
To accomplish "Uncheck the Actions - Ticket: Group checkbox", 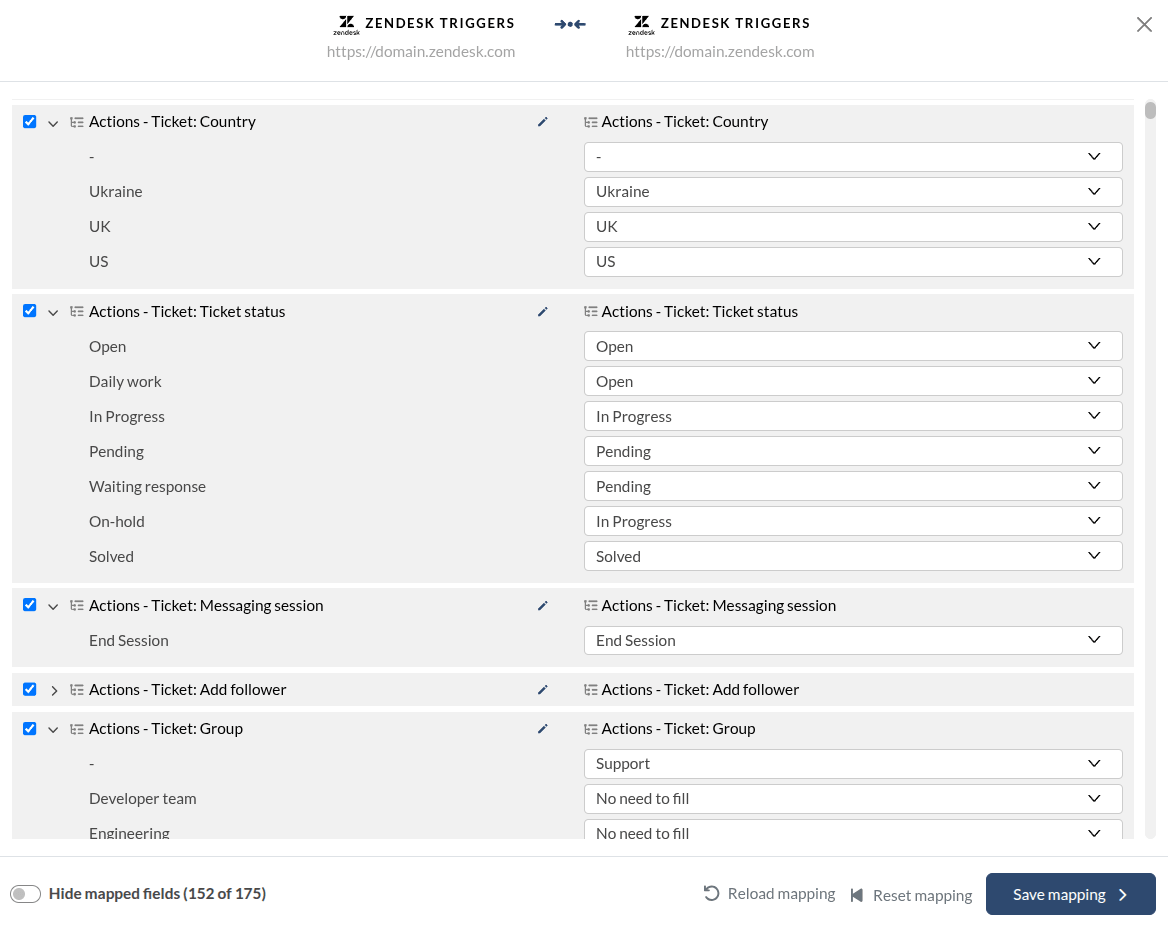I will point(30,728).
